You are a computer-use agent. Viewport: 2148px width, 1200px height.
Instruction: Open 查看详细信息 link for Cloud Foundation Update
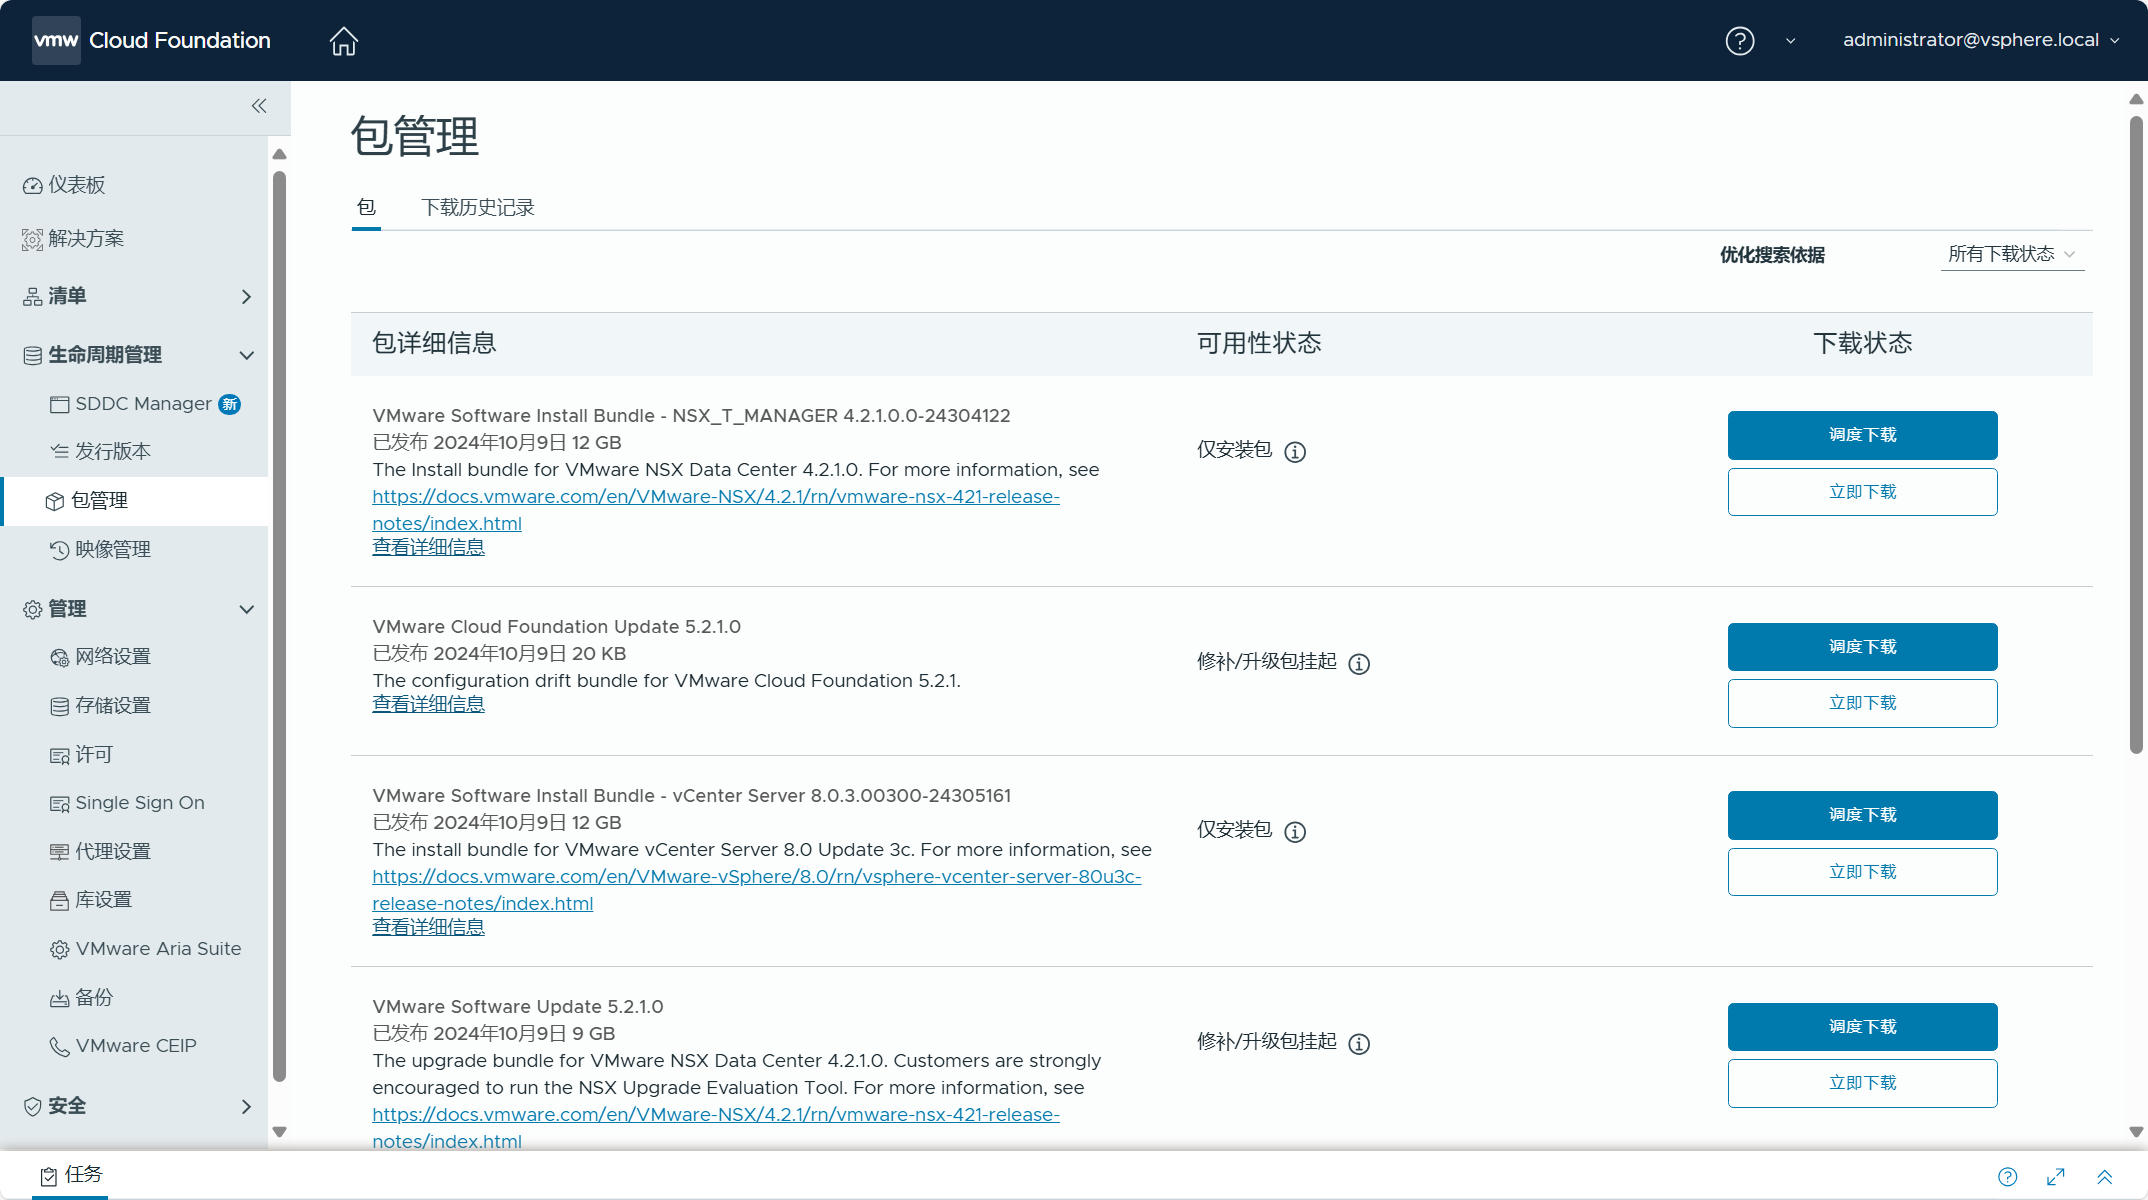[428, 704]
